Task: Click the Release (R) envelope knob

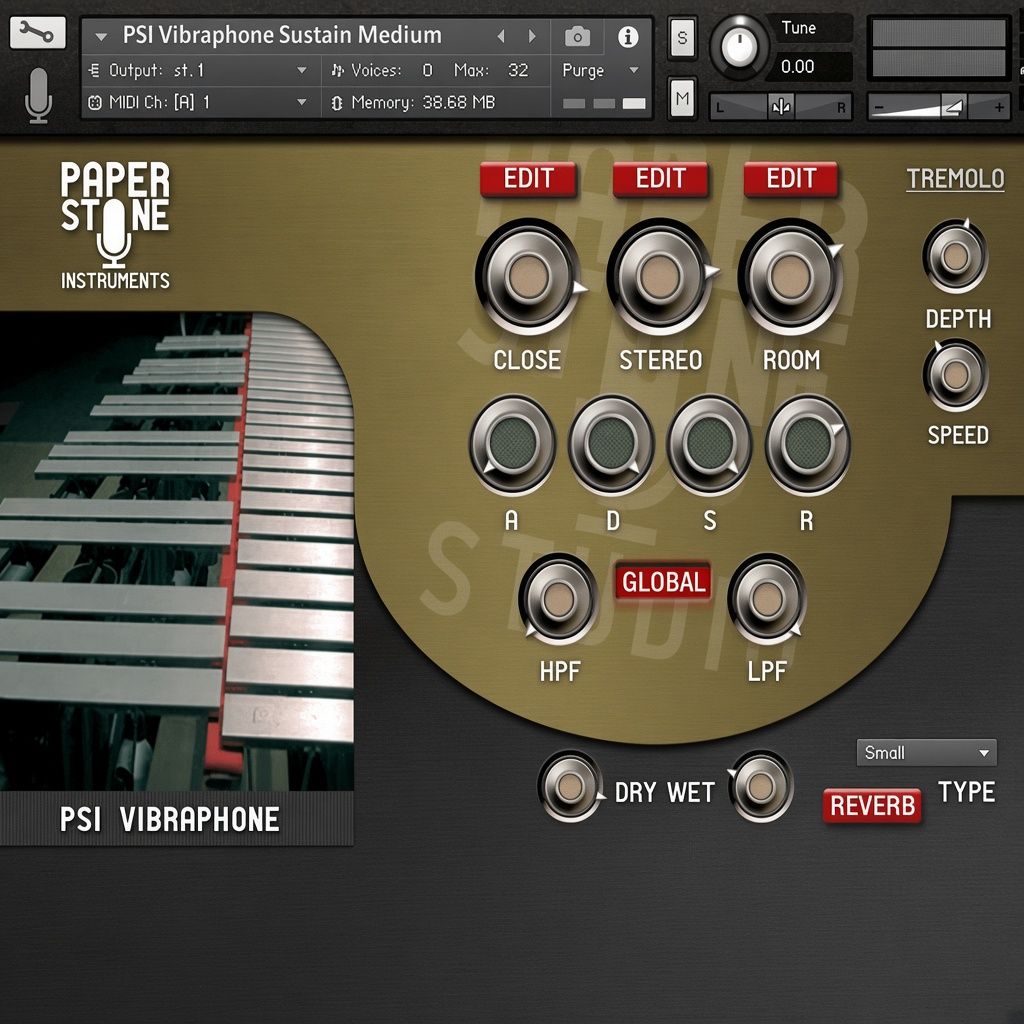Action: pyautogui.click(x=808, y=444)
